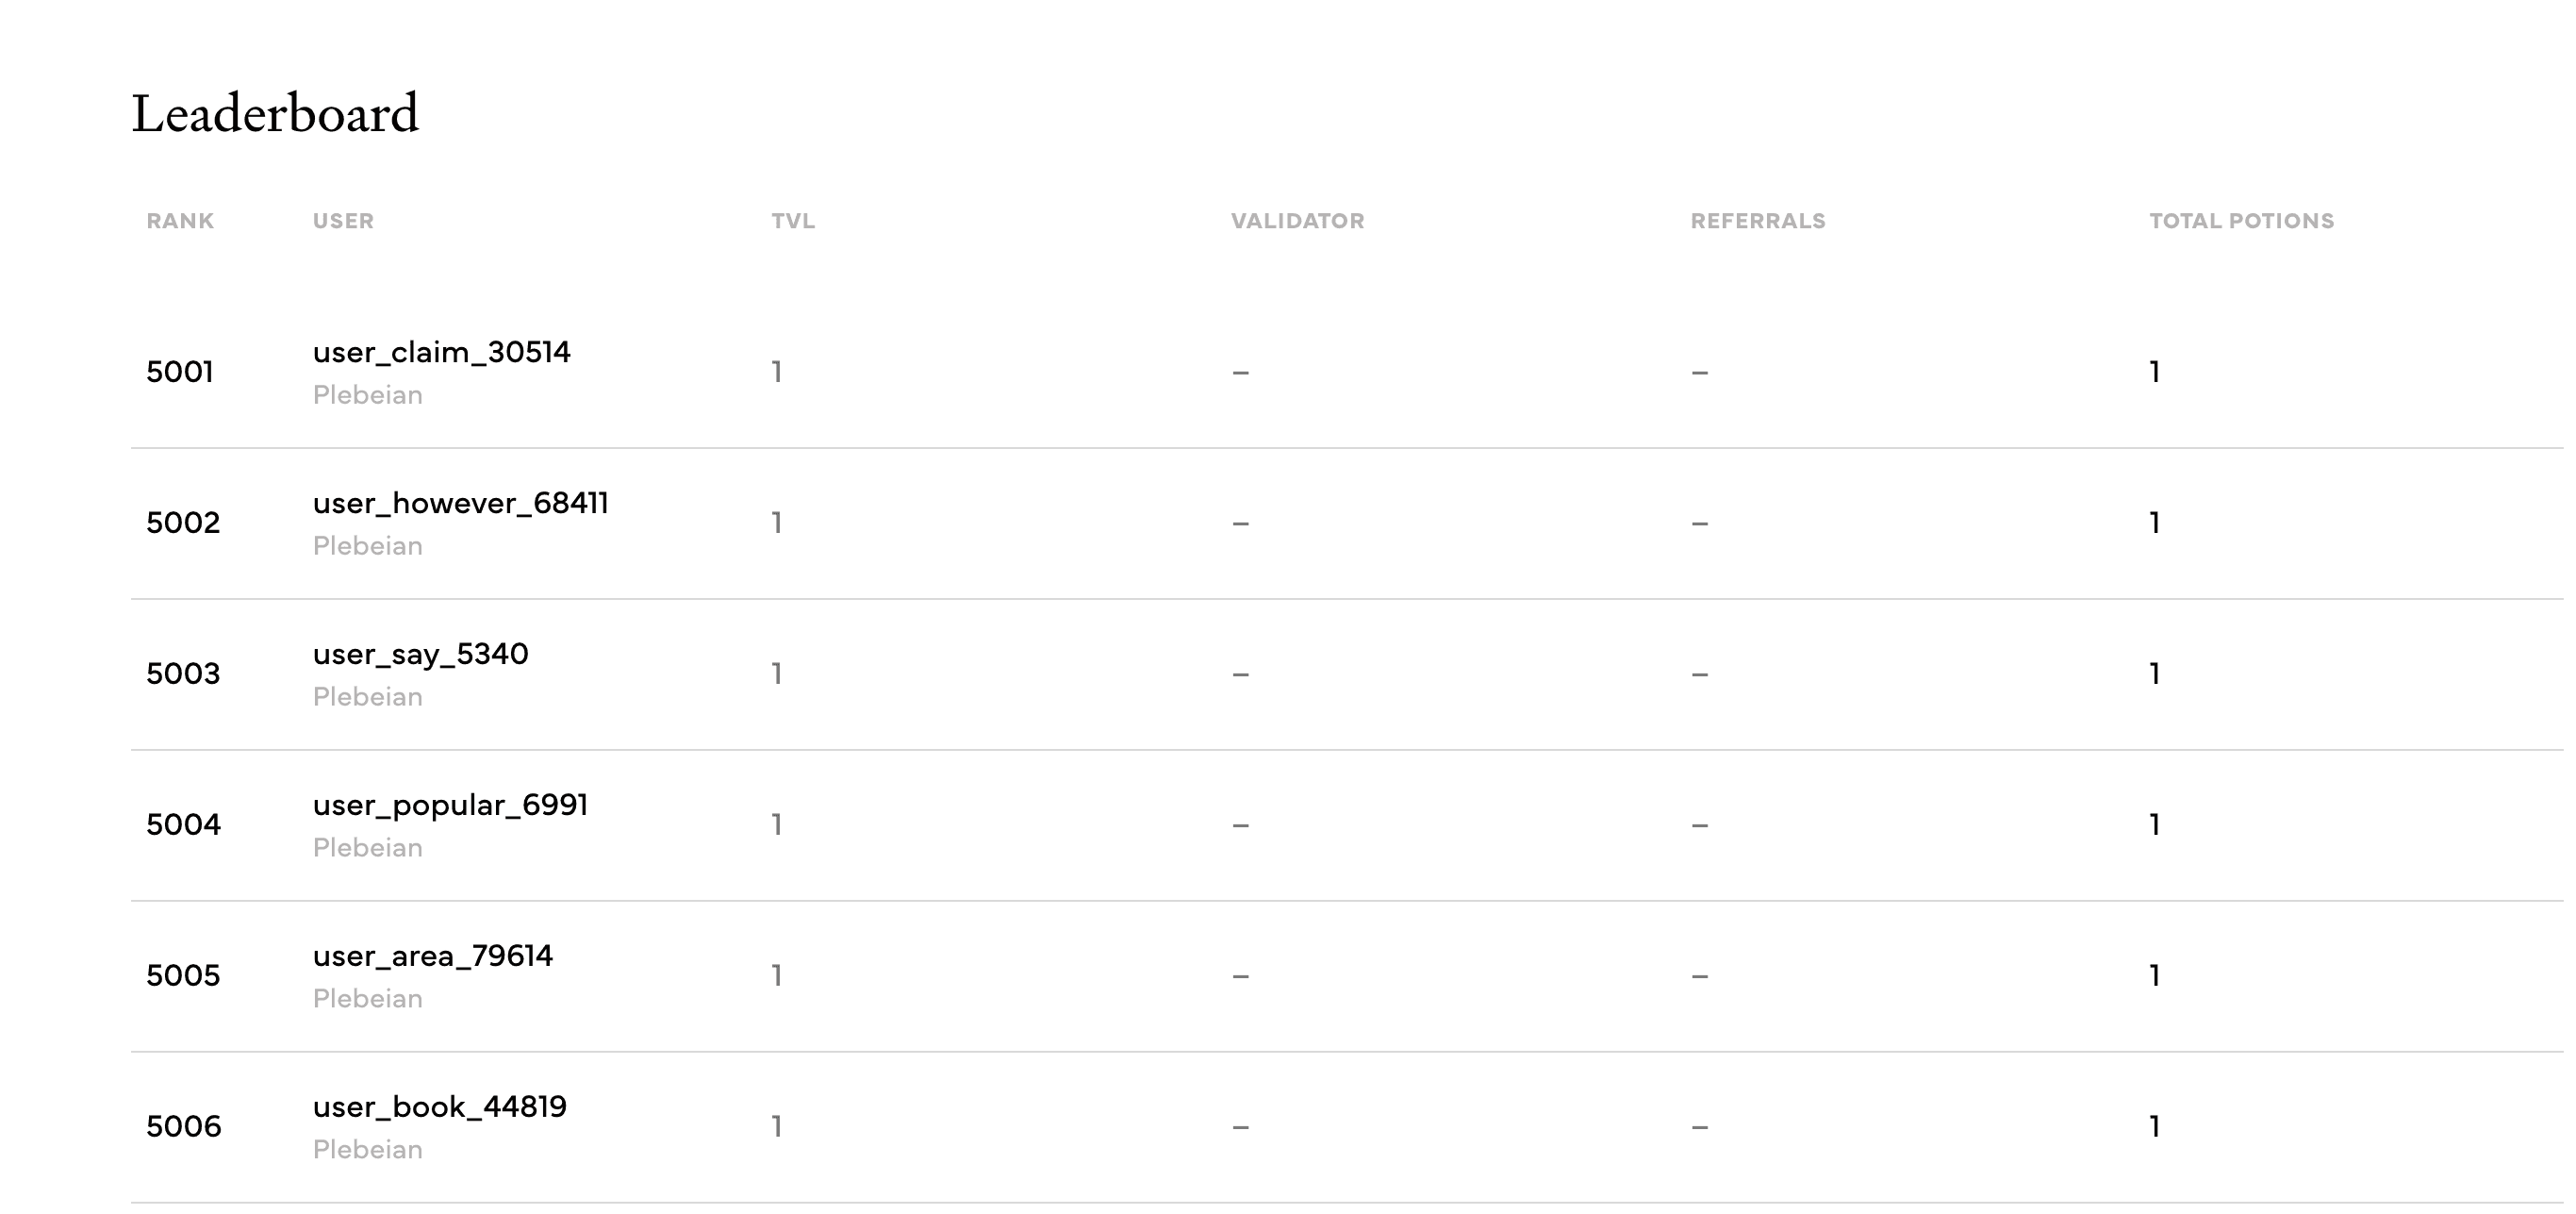Click Plebeian label under user_popular_6991
2576x1214 pixels.
point(367,848)
